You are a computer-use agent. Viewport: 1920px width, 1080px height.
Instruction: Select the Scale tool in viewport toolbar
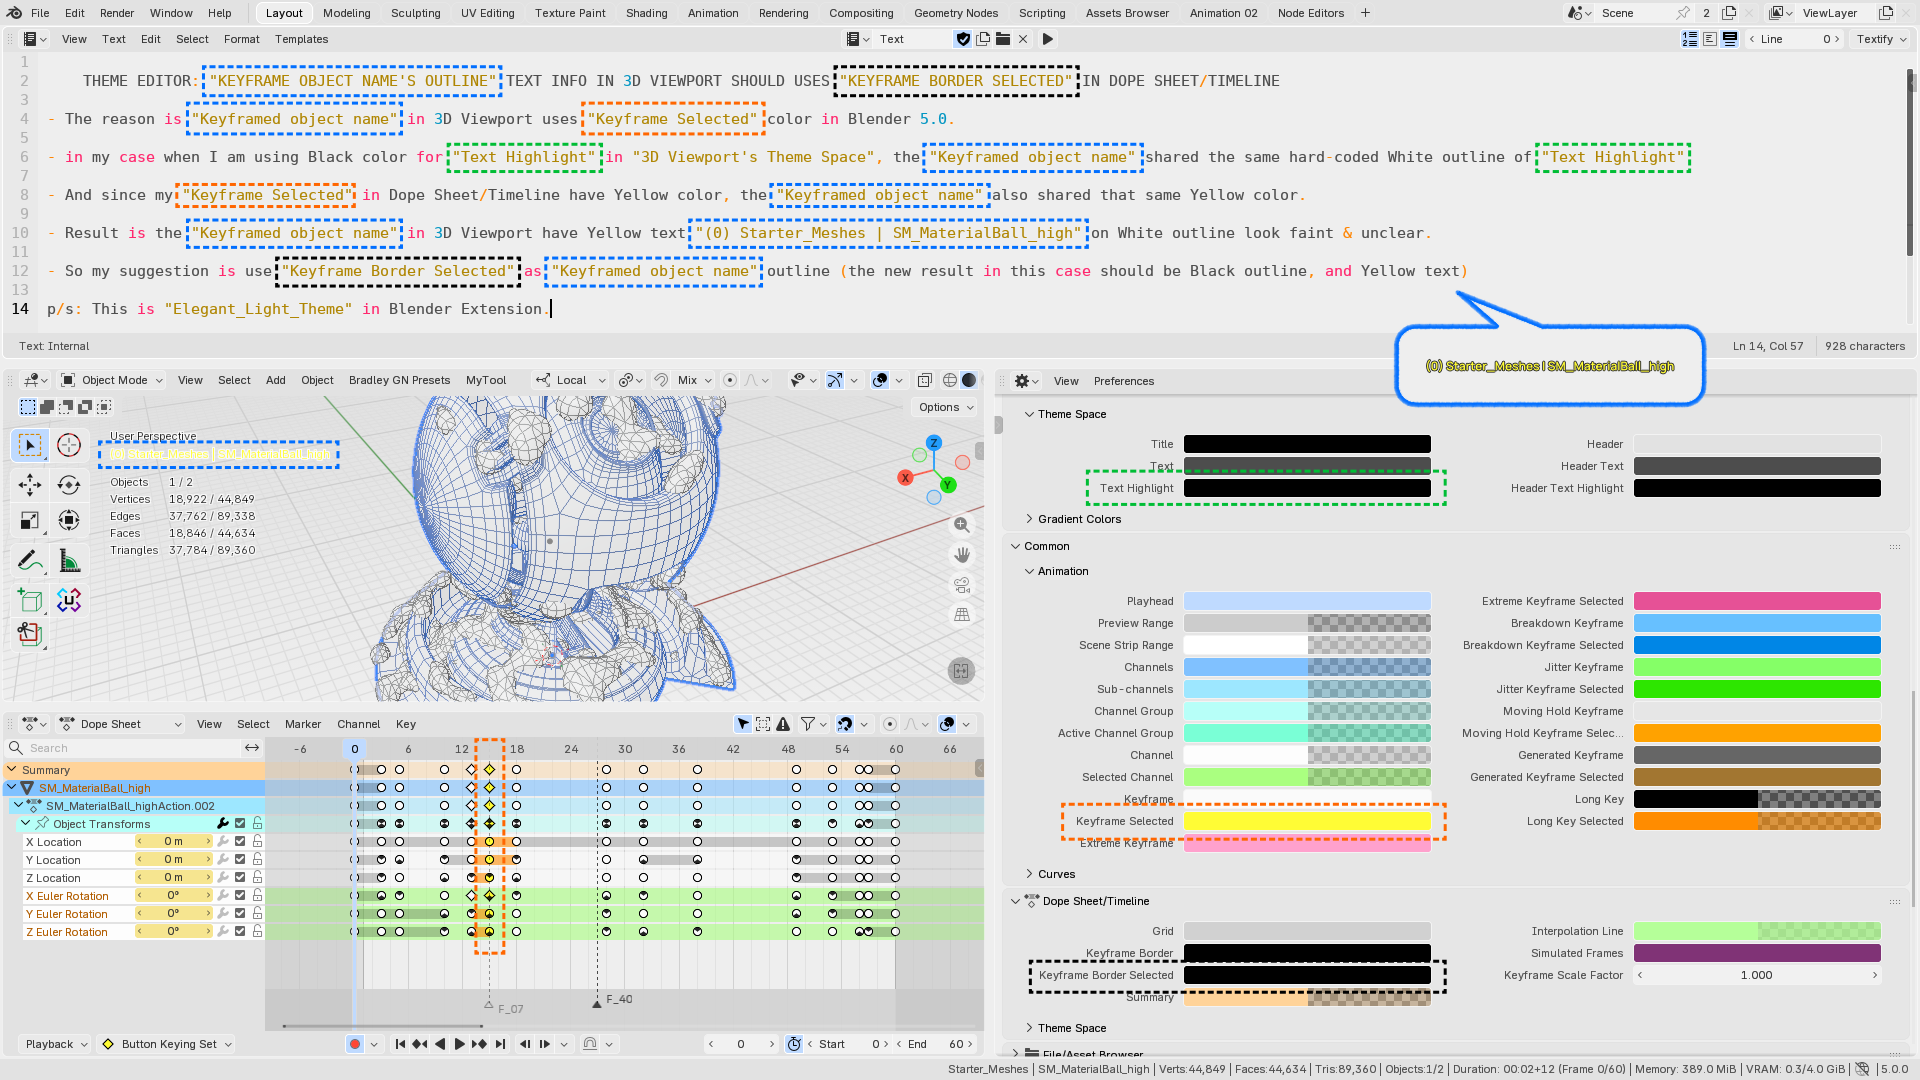click(30, 521)
